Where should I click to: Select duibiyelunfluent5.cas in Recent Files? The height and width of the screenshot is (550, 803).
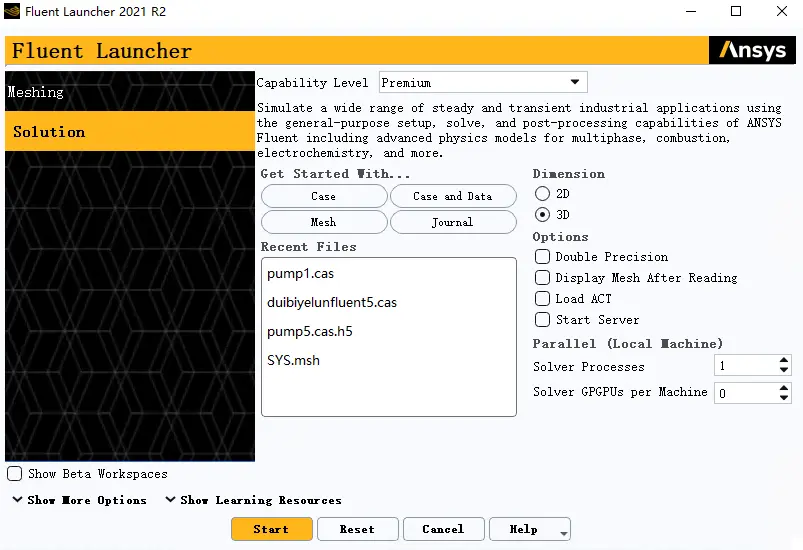coord(332,302)
